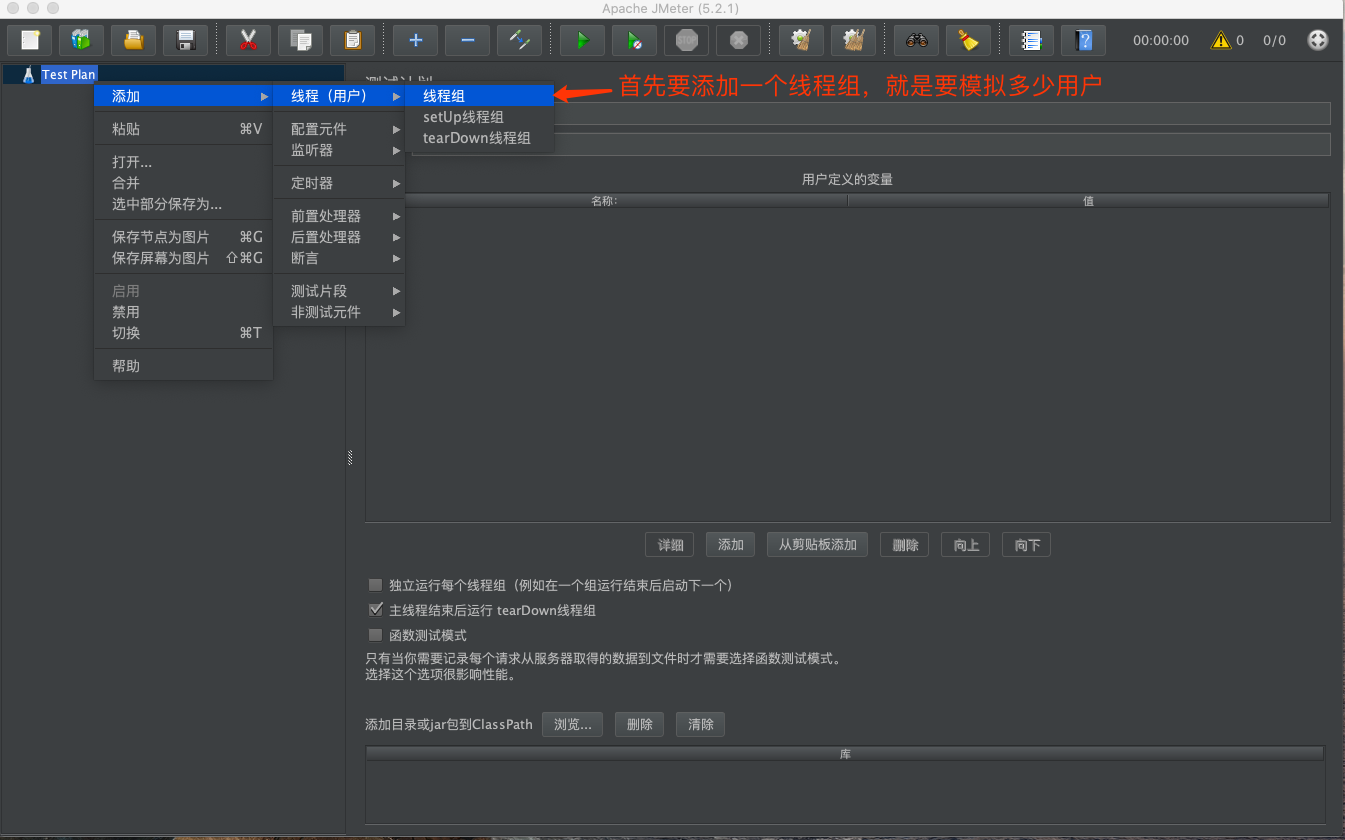1345x840 pixels.
Task: Click 删除 button next to 浏览
Action: click(640, 724)
